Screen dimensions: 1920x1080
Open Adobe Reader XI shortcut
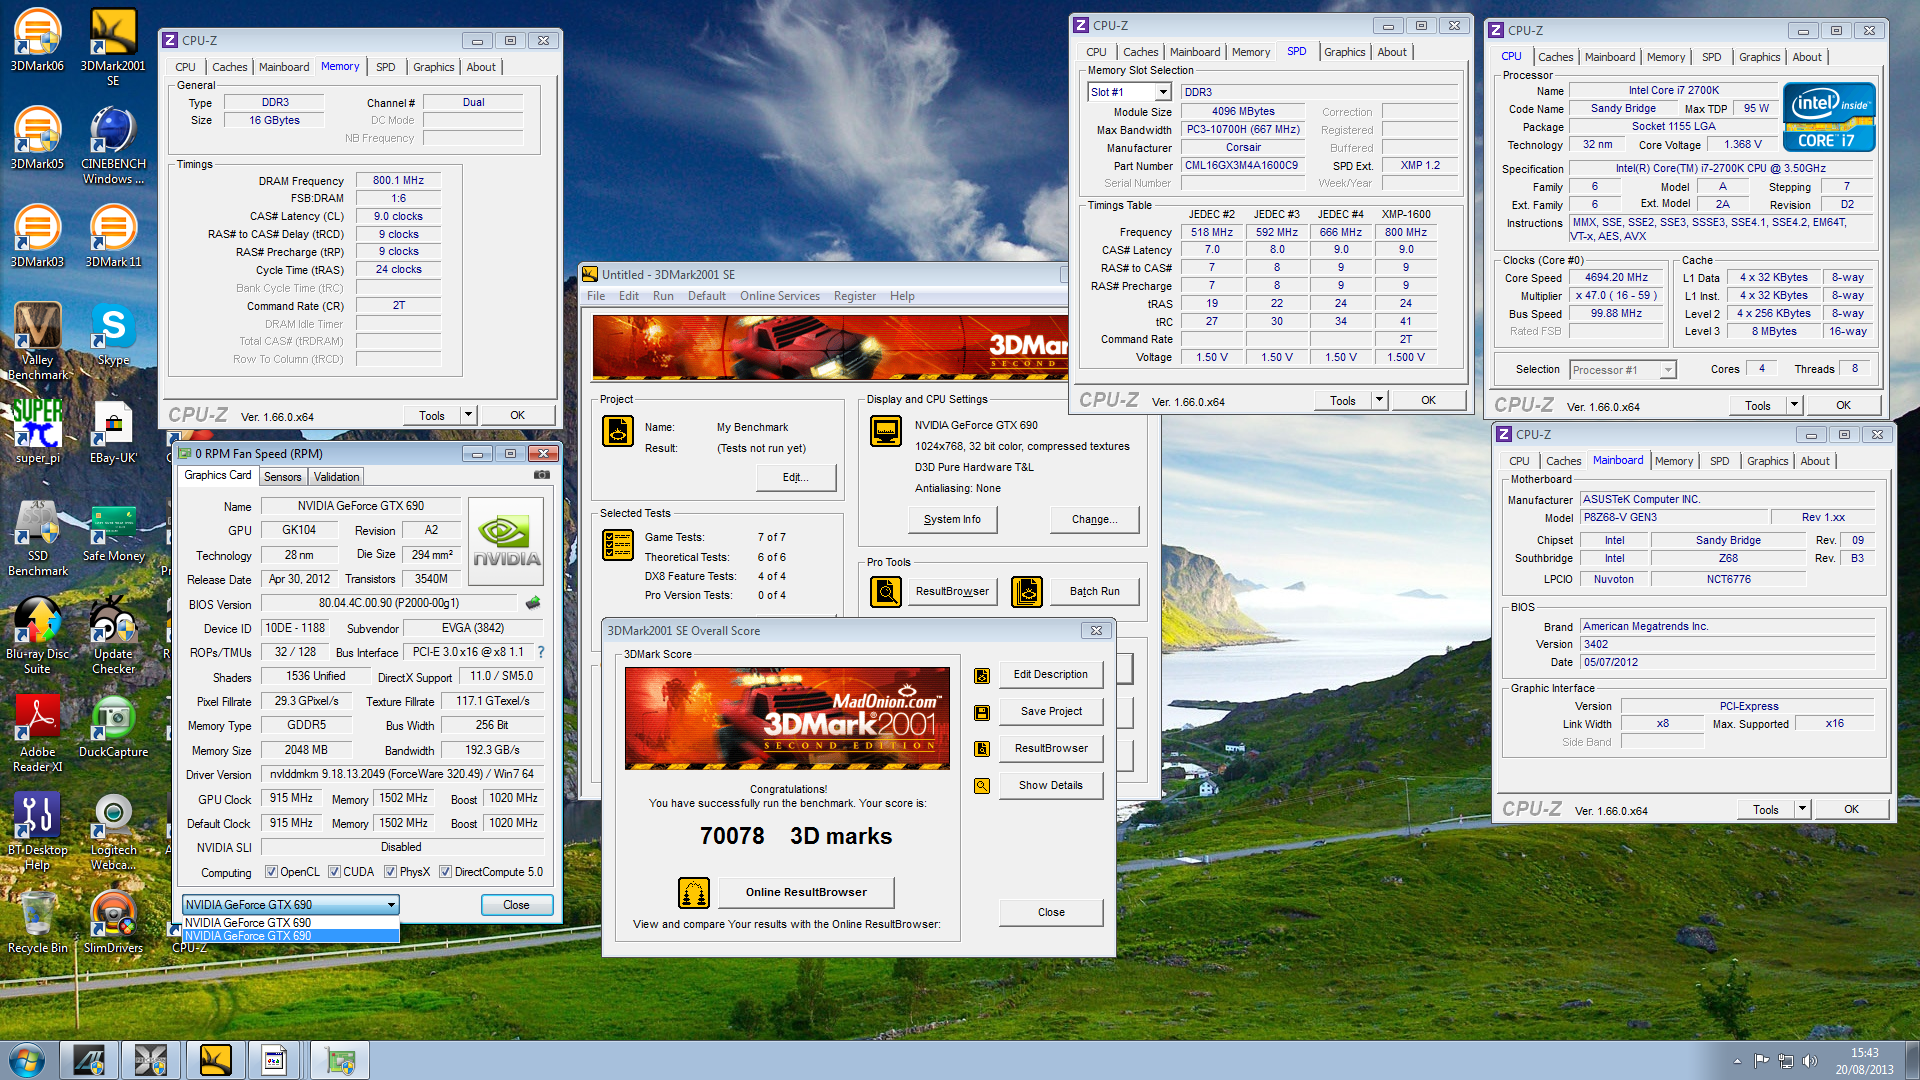click(x=37, y=733)
